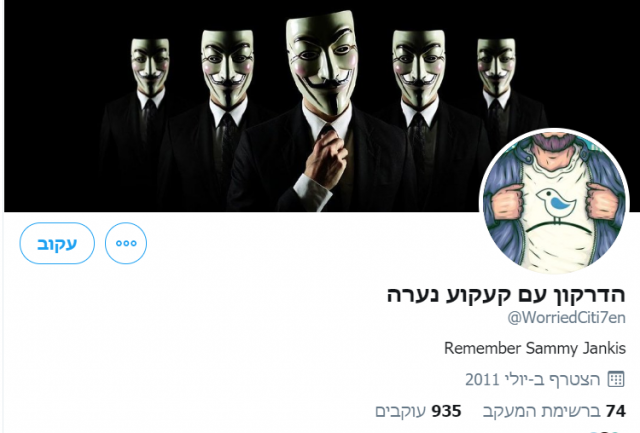
Task: Click the bold 74 following count number
Action: pos(616,411)
